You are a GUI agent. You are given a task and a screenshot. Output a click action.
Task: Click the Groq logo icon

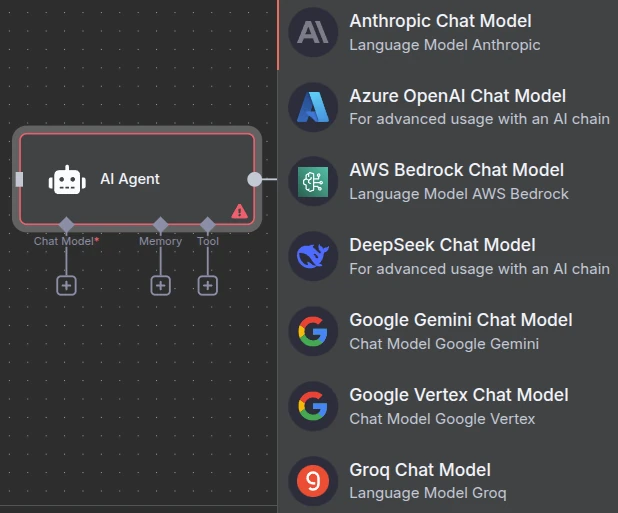(x=313, y=481)
